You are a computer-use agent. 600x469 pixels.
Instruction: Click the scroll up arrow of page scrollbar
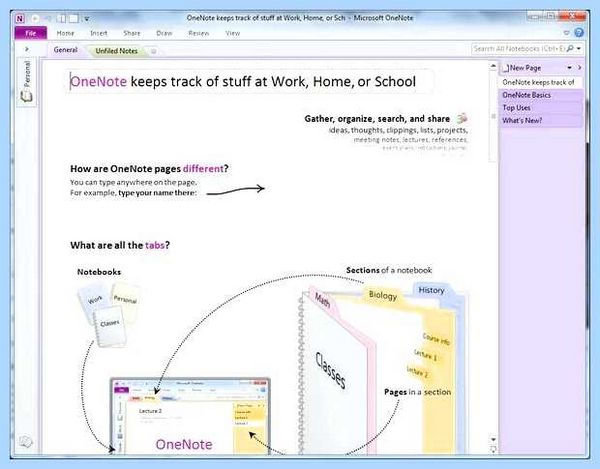(x=493, y=67)
